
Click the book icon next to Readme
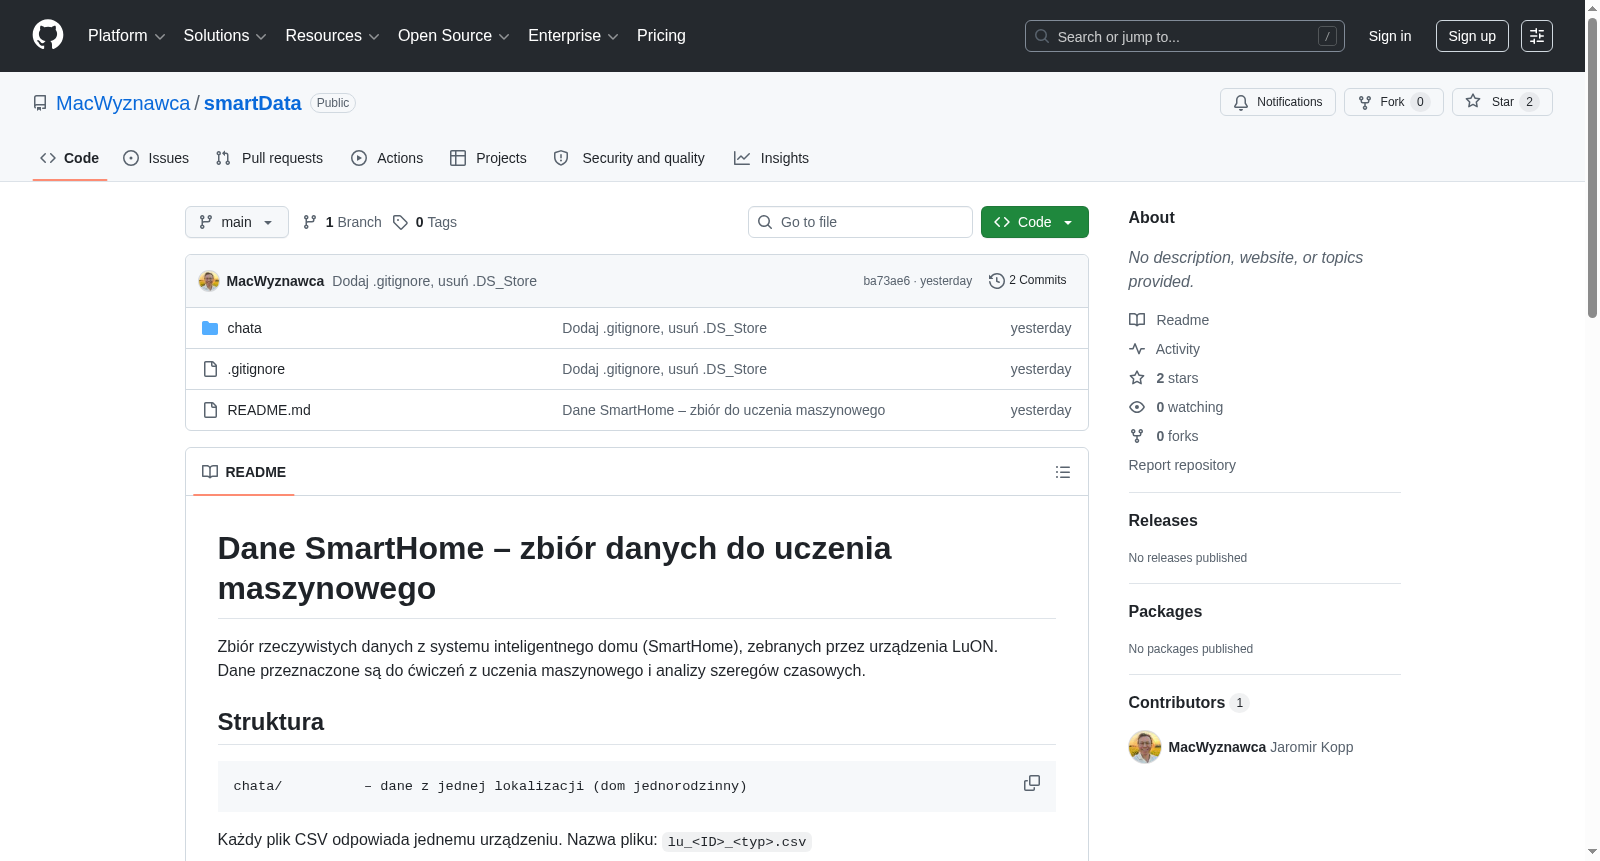(1137, 320)
